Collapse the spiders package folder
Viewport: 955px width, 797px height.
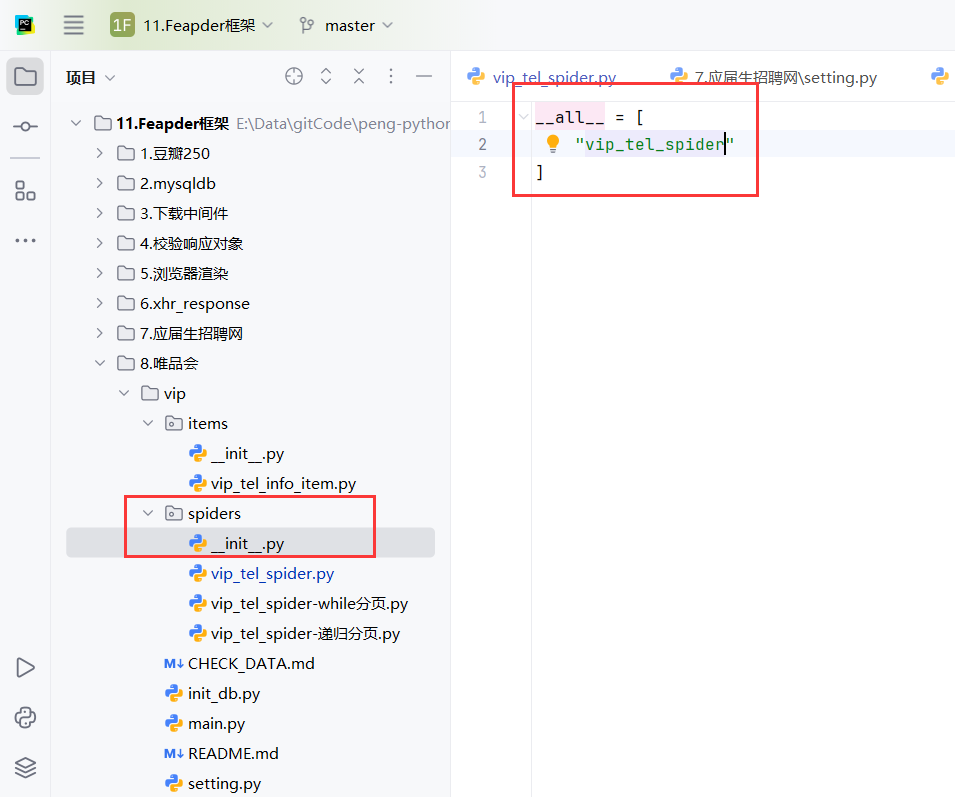tap(148, 513)
